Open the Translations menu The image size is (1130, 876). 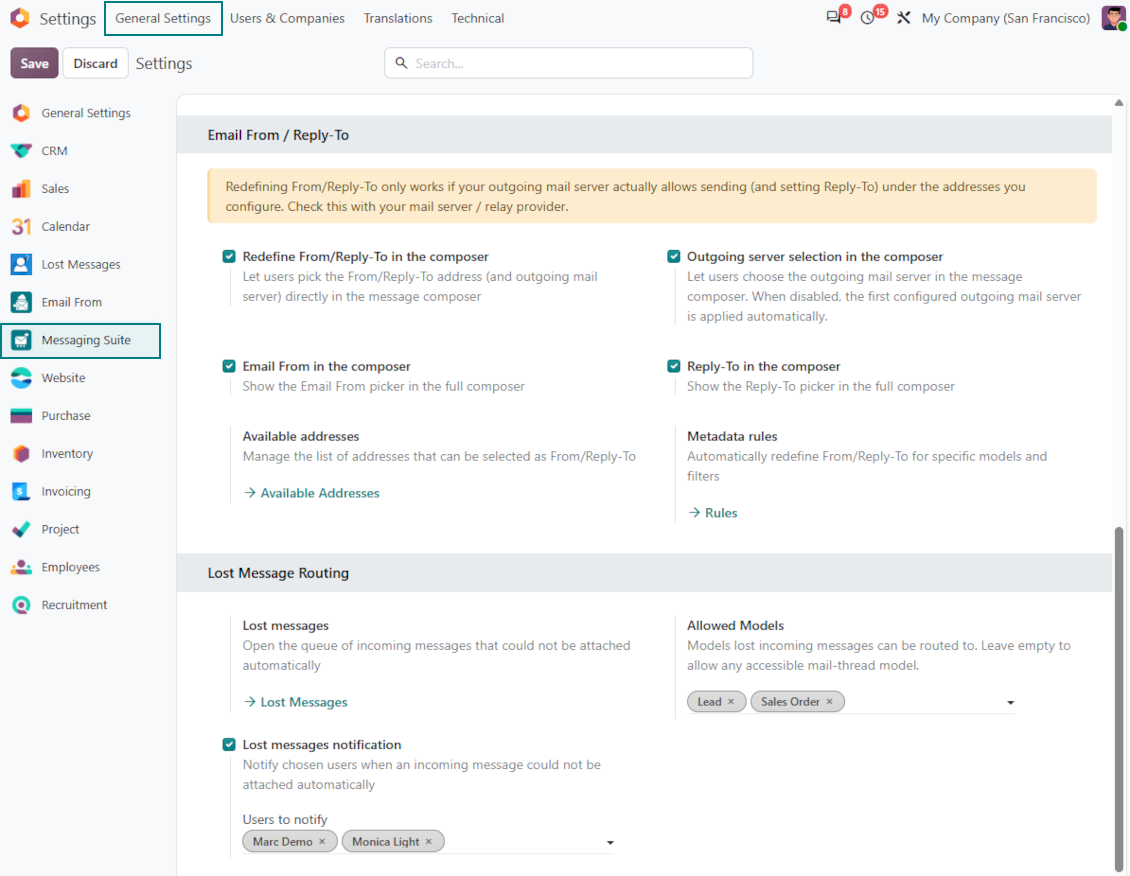tap(398, 18)
